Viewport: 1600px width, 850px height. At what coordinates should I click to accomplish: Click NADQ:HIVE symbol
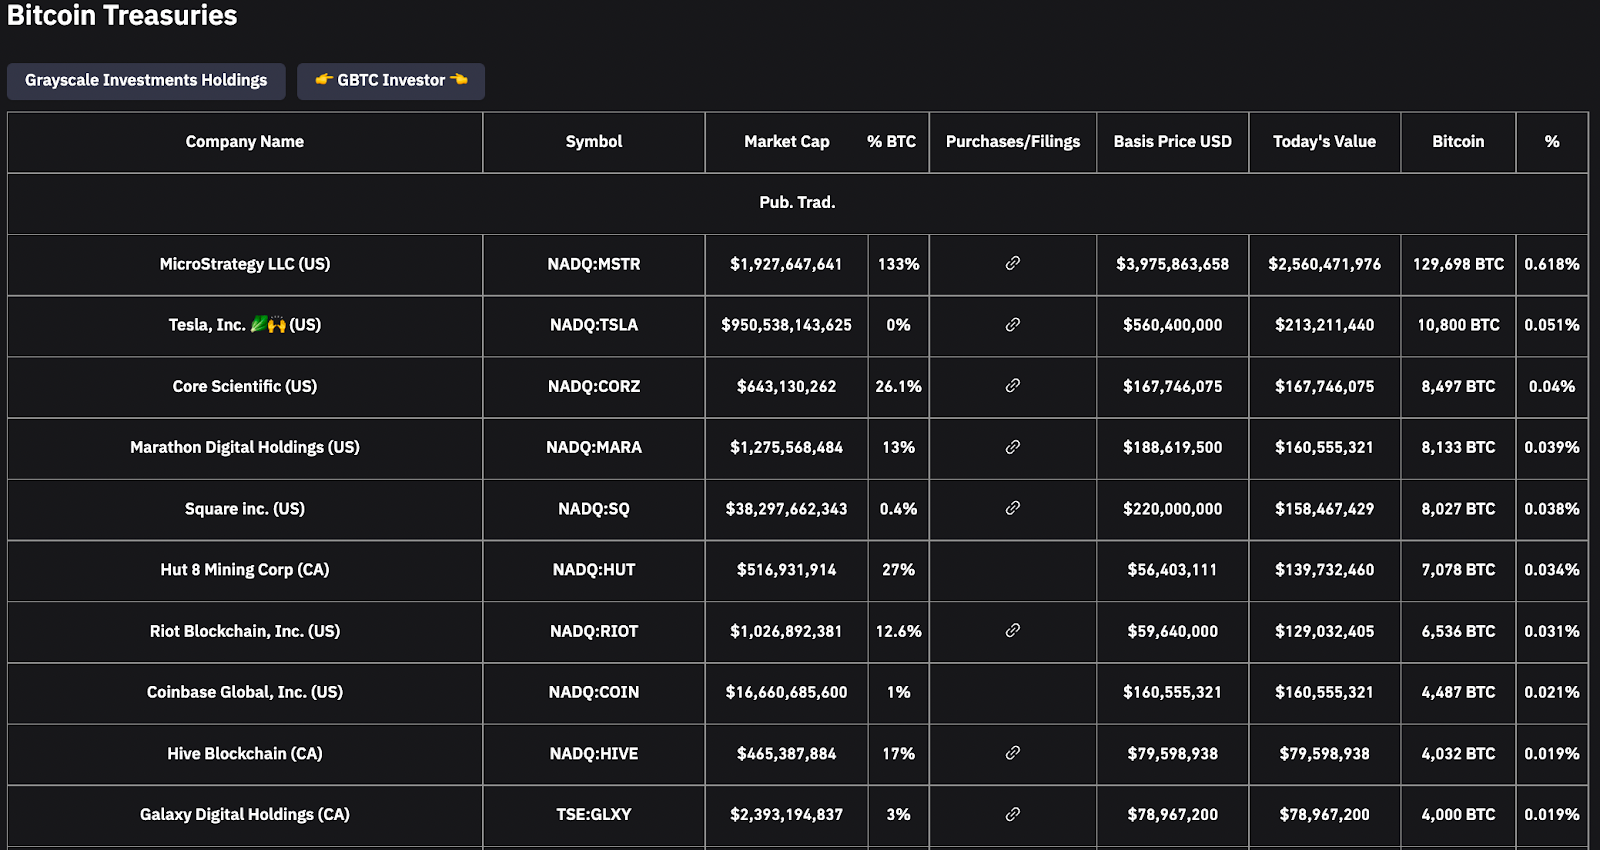pyautogui.click(x=594, y=754)
